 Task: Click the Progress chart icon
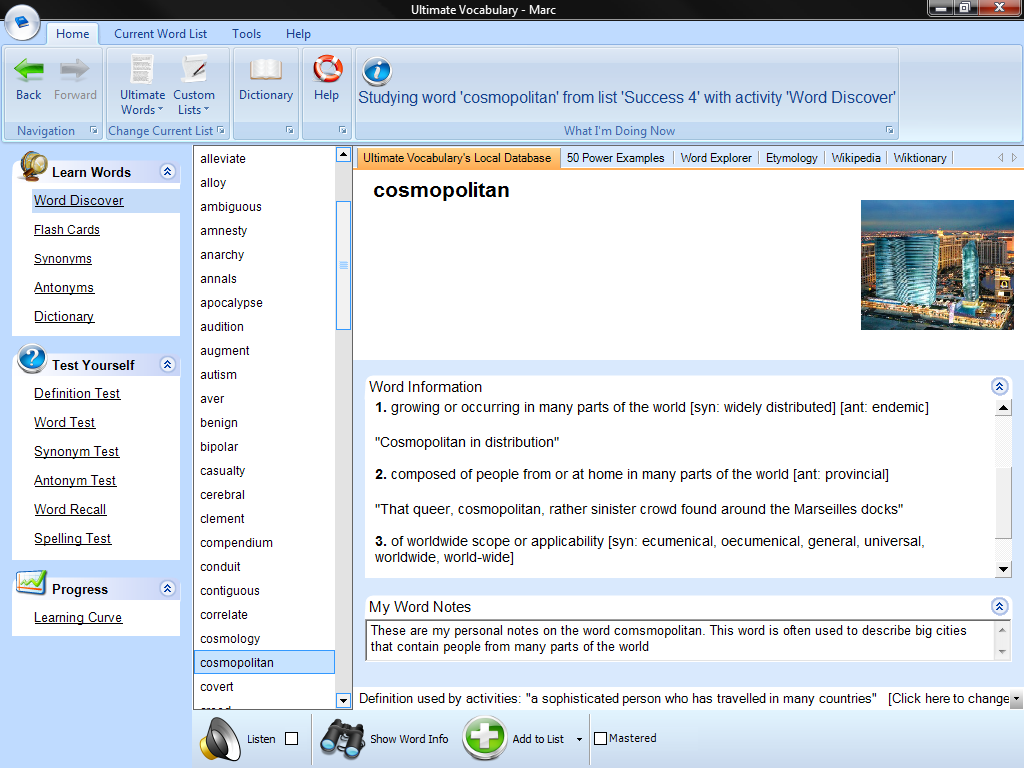click(31, 583)
